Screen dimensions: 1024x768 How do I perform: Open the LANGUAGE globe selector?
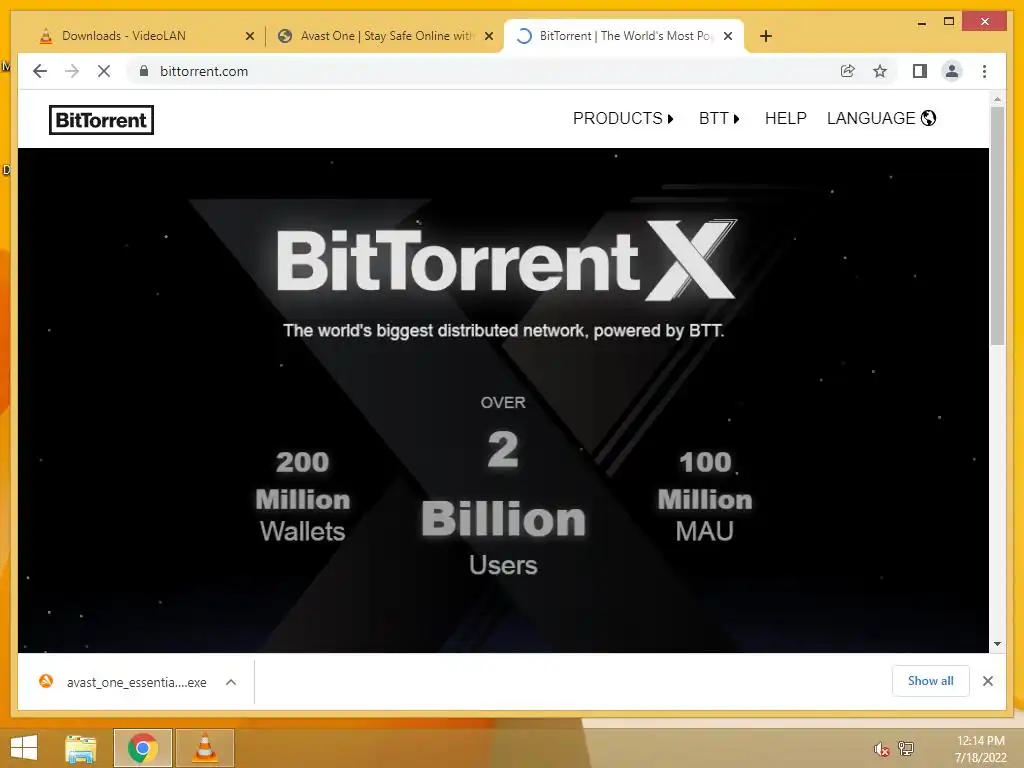(881, 118)
